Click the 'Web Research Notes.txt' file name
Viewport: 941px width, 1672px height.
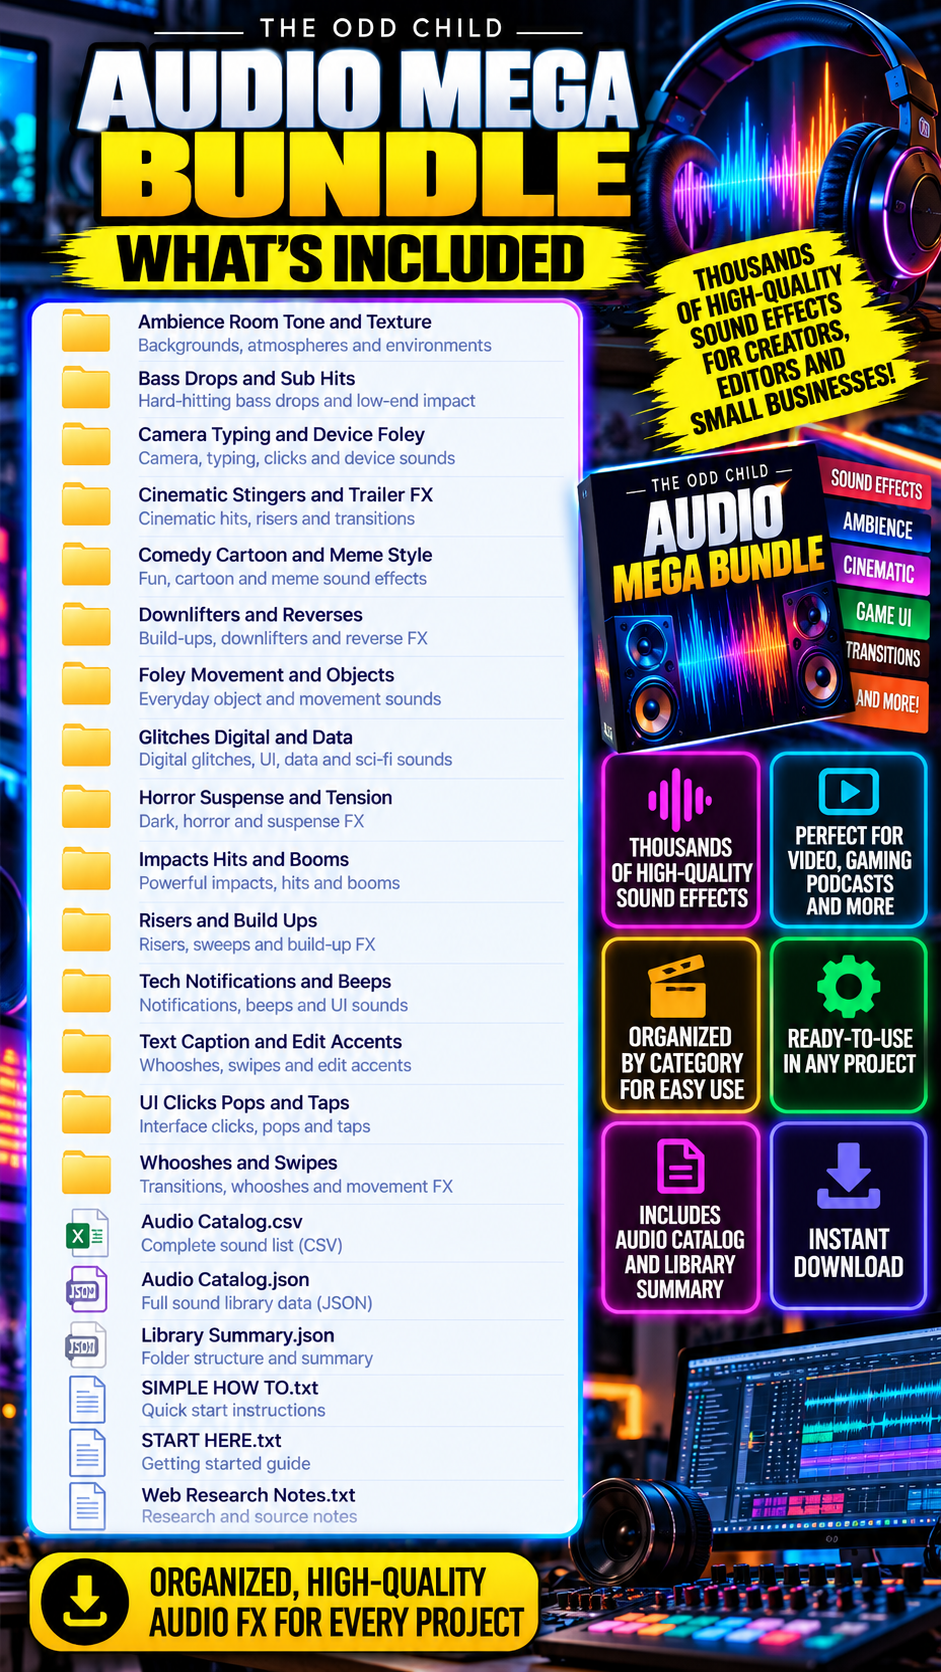click(248, 1495)
